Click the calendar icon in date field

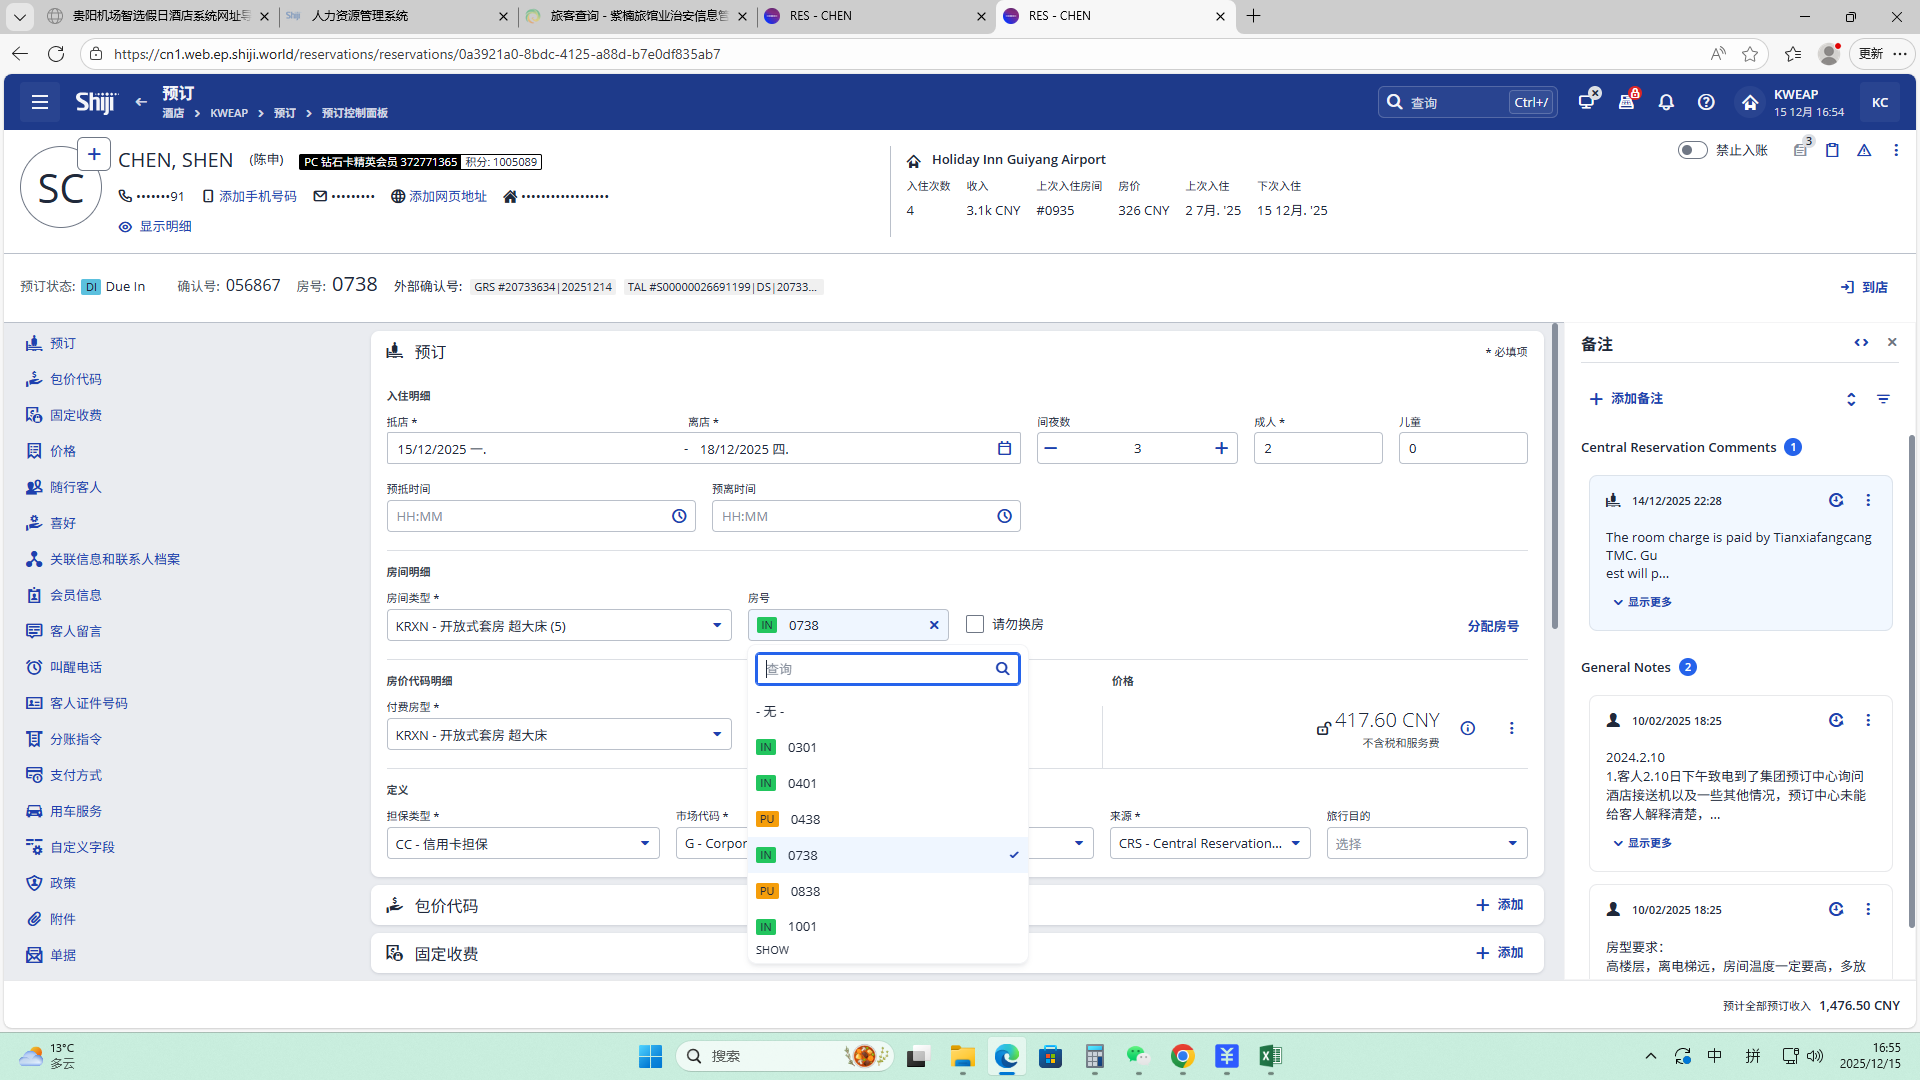(x=1004, y=449)
